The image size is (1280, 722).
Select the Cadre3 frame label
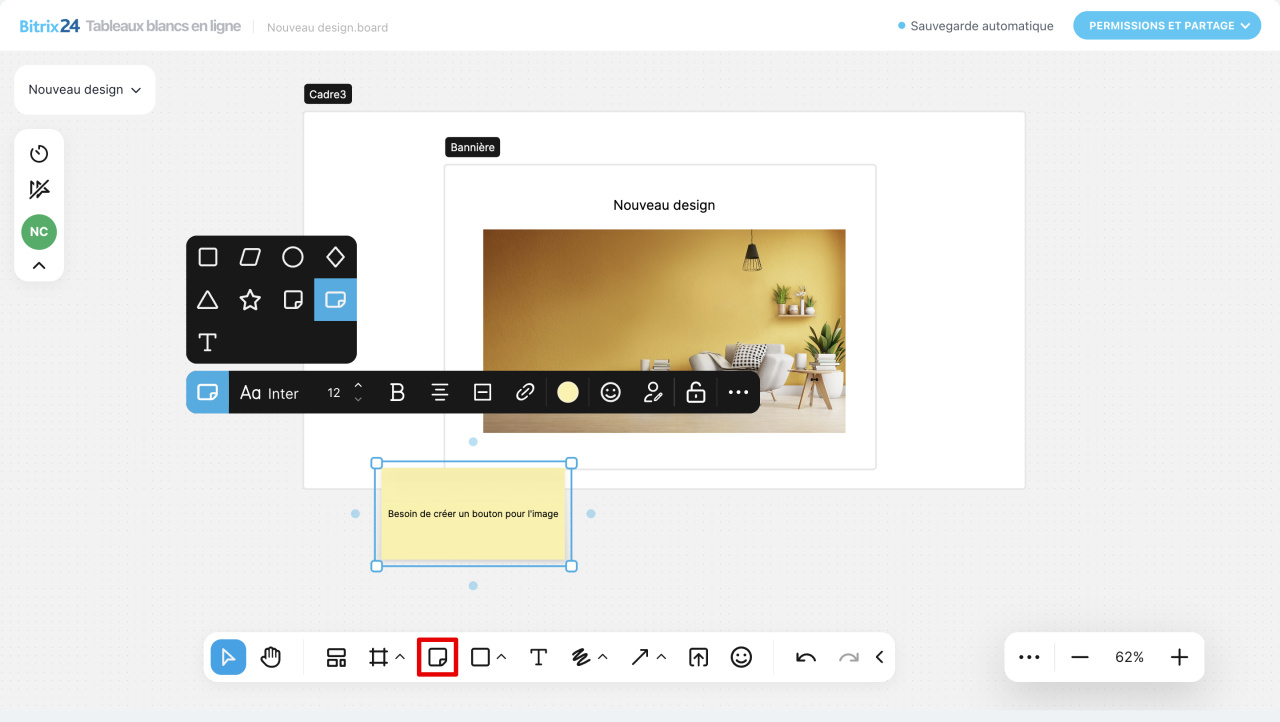[x=328, y=94]
